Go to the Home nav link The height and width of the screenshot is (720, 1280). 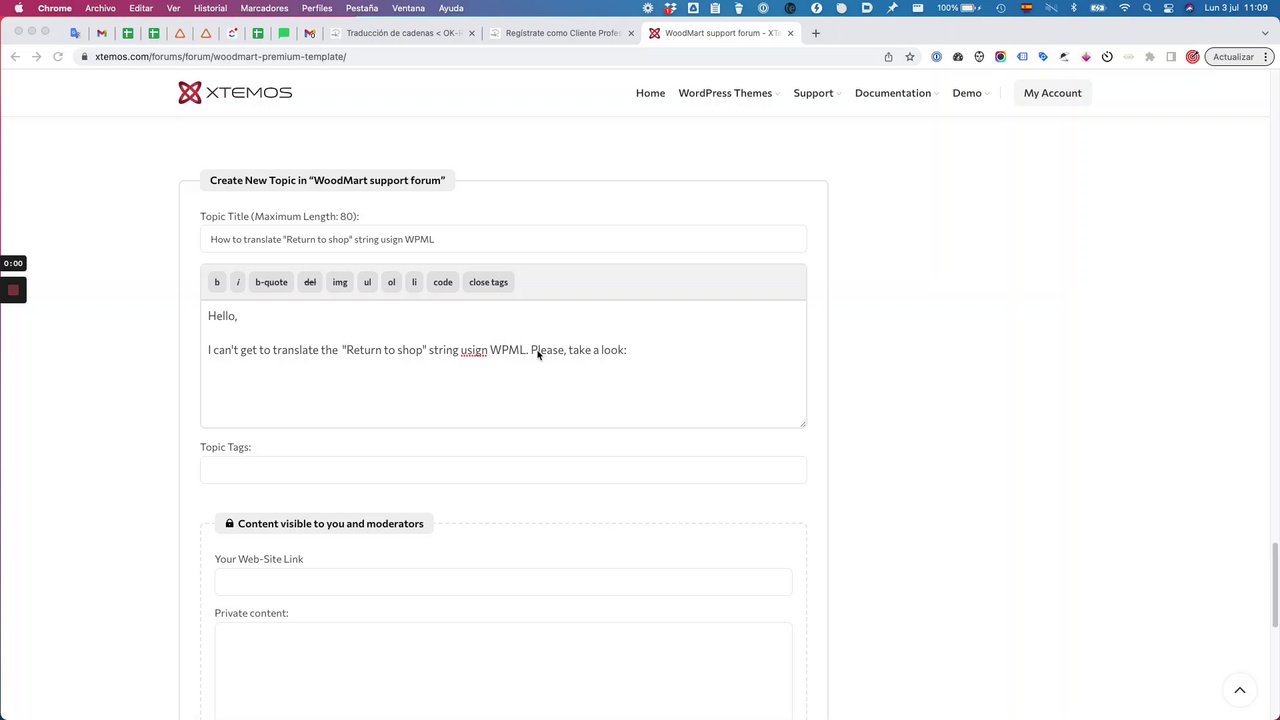tap(650, 93)
